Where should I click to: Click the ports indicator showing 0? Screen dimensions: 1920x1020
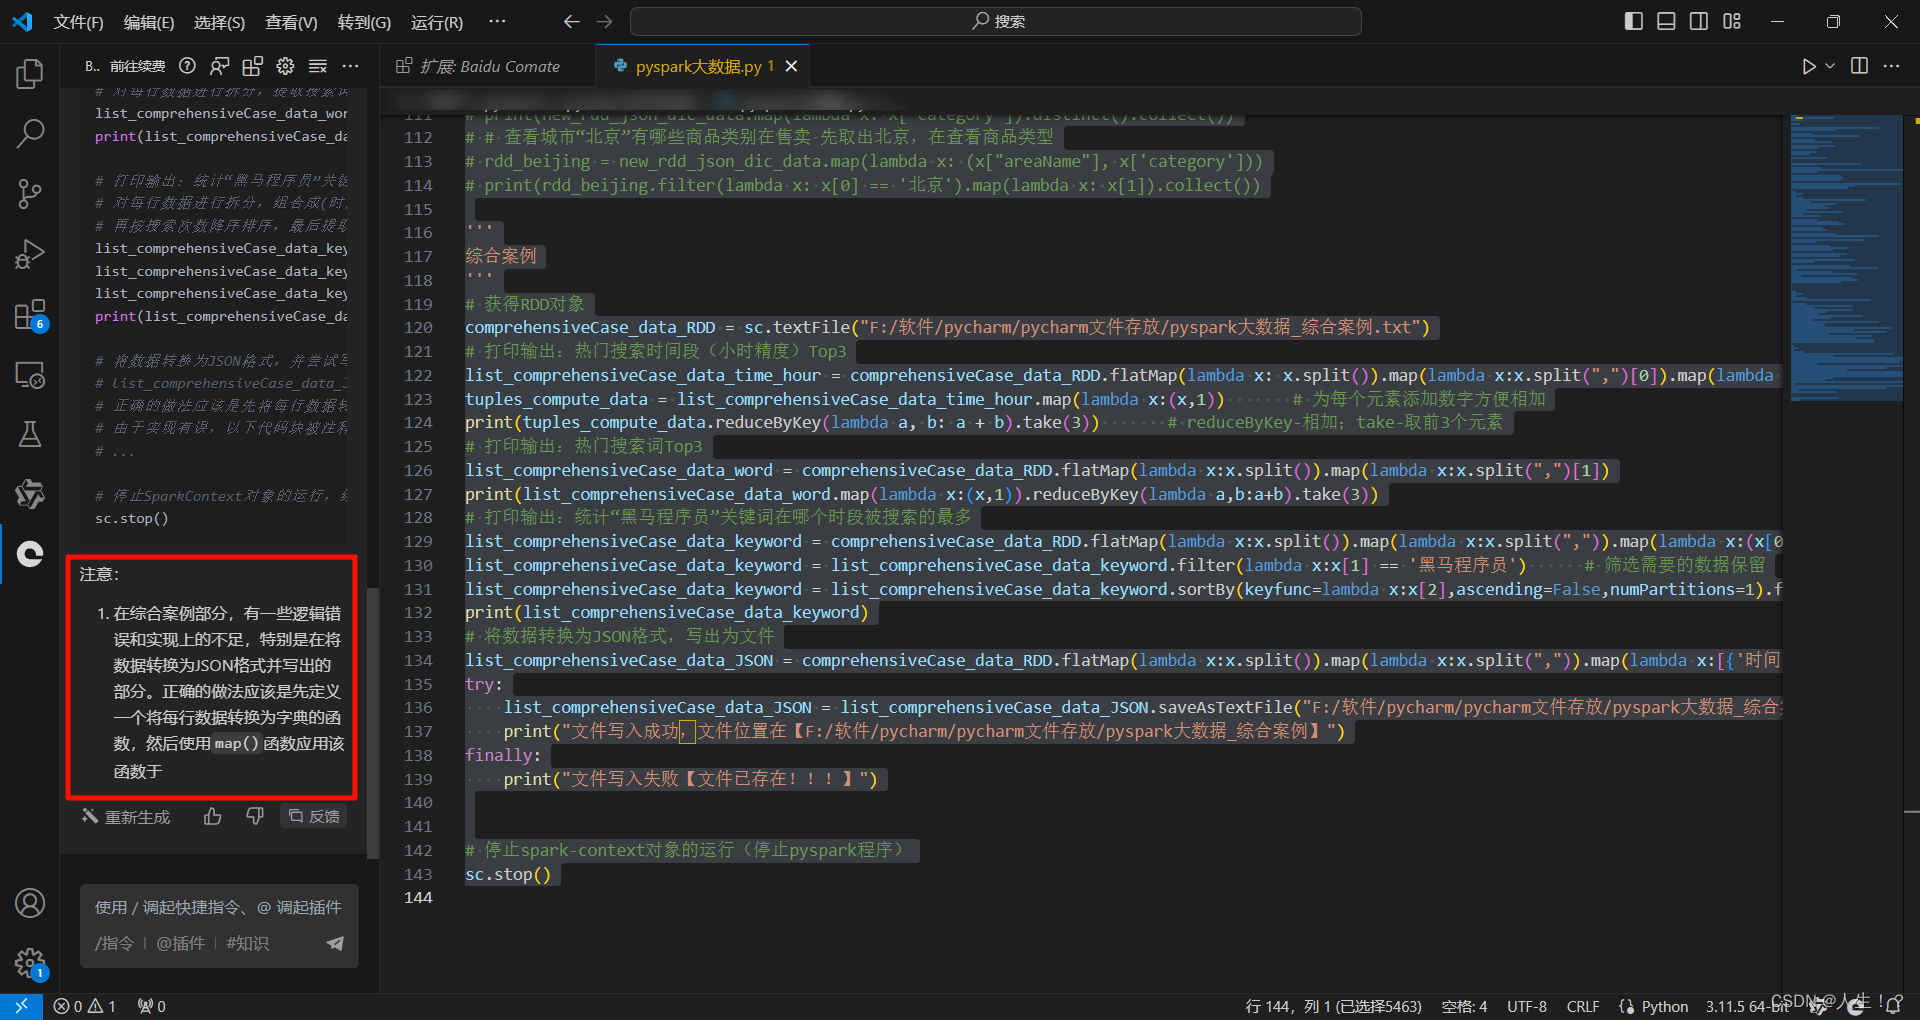[152, 1006]
